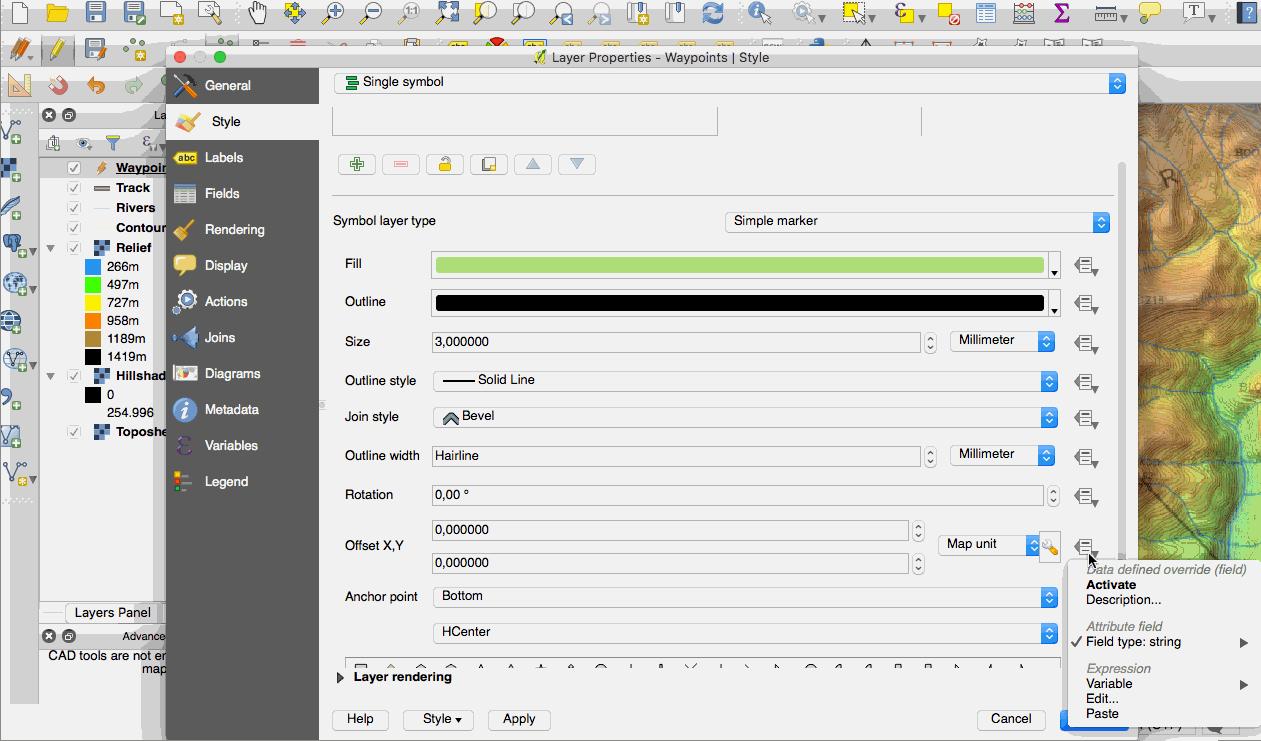
Task: Expand the Layer rendering section
Action: 342,677
